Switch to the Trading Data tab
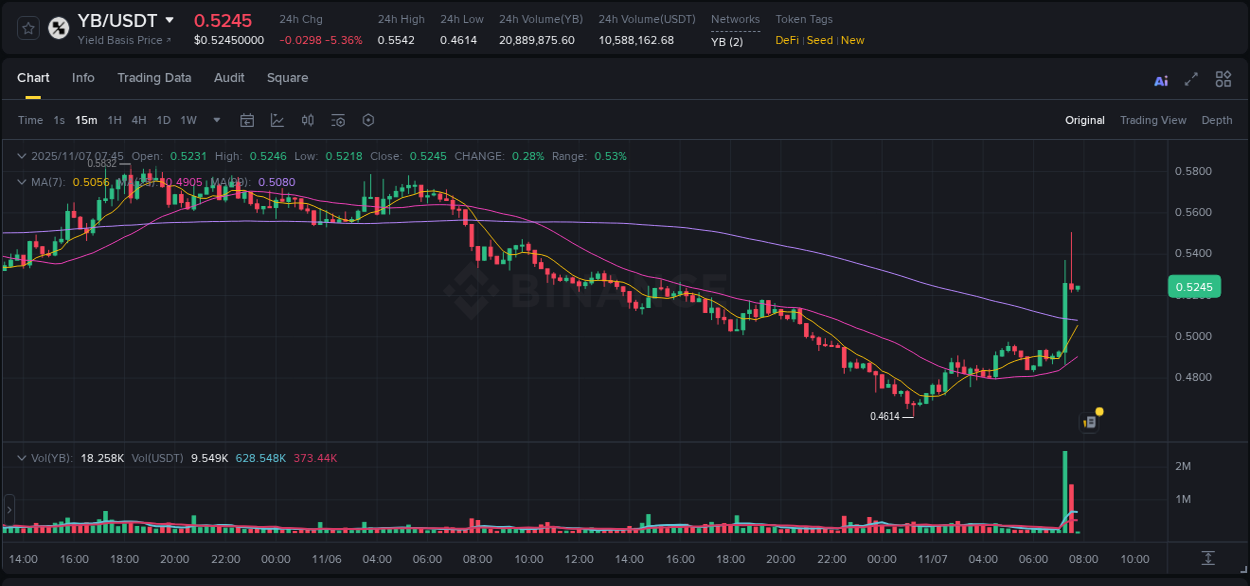 (x=154, y=78)
